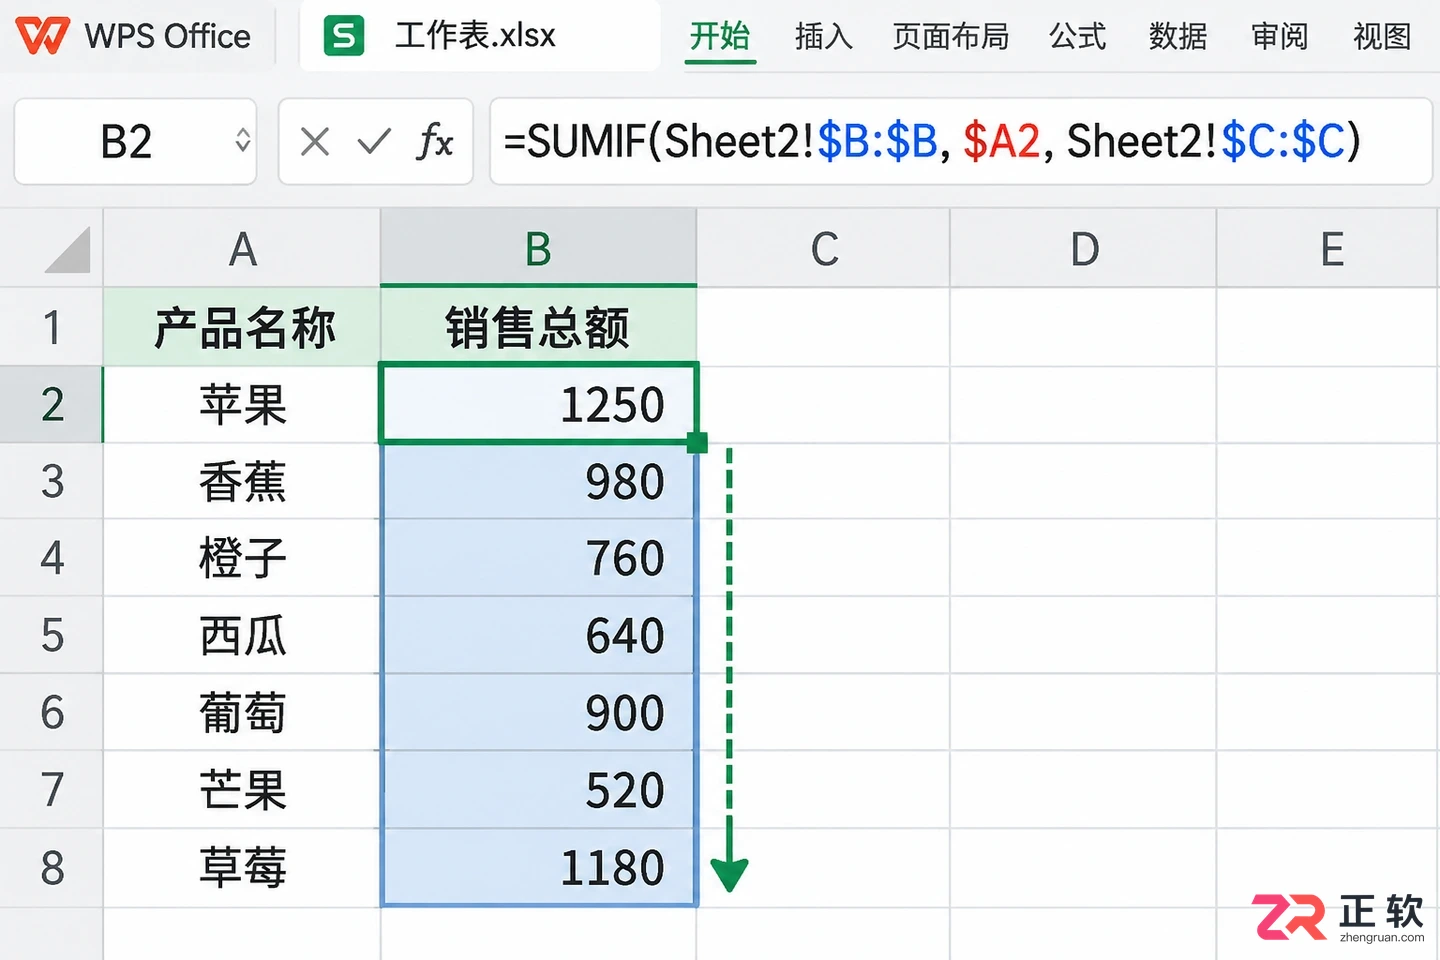Select the cell containing 西瓜

(242, 635)
